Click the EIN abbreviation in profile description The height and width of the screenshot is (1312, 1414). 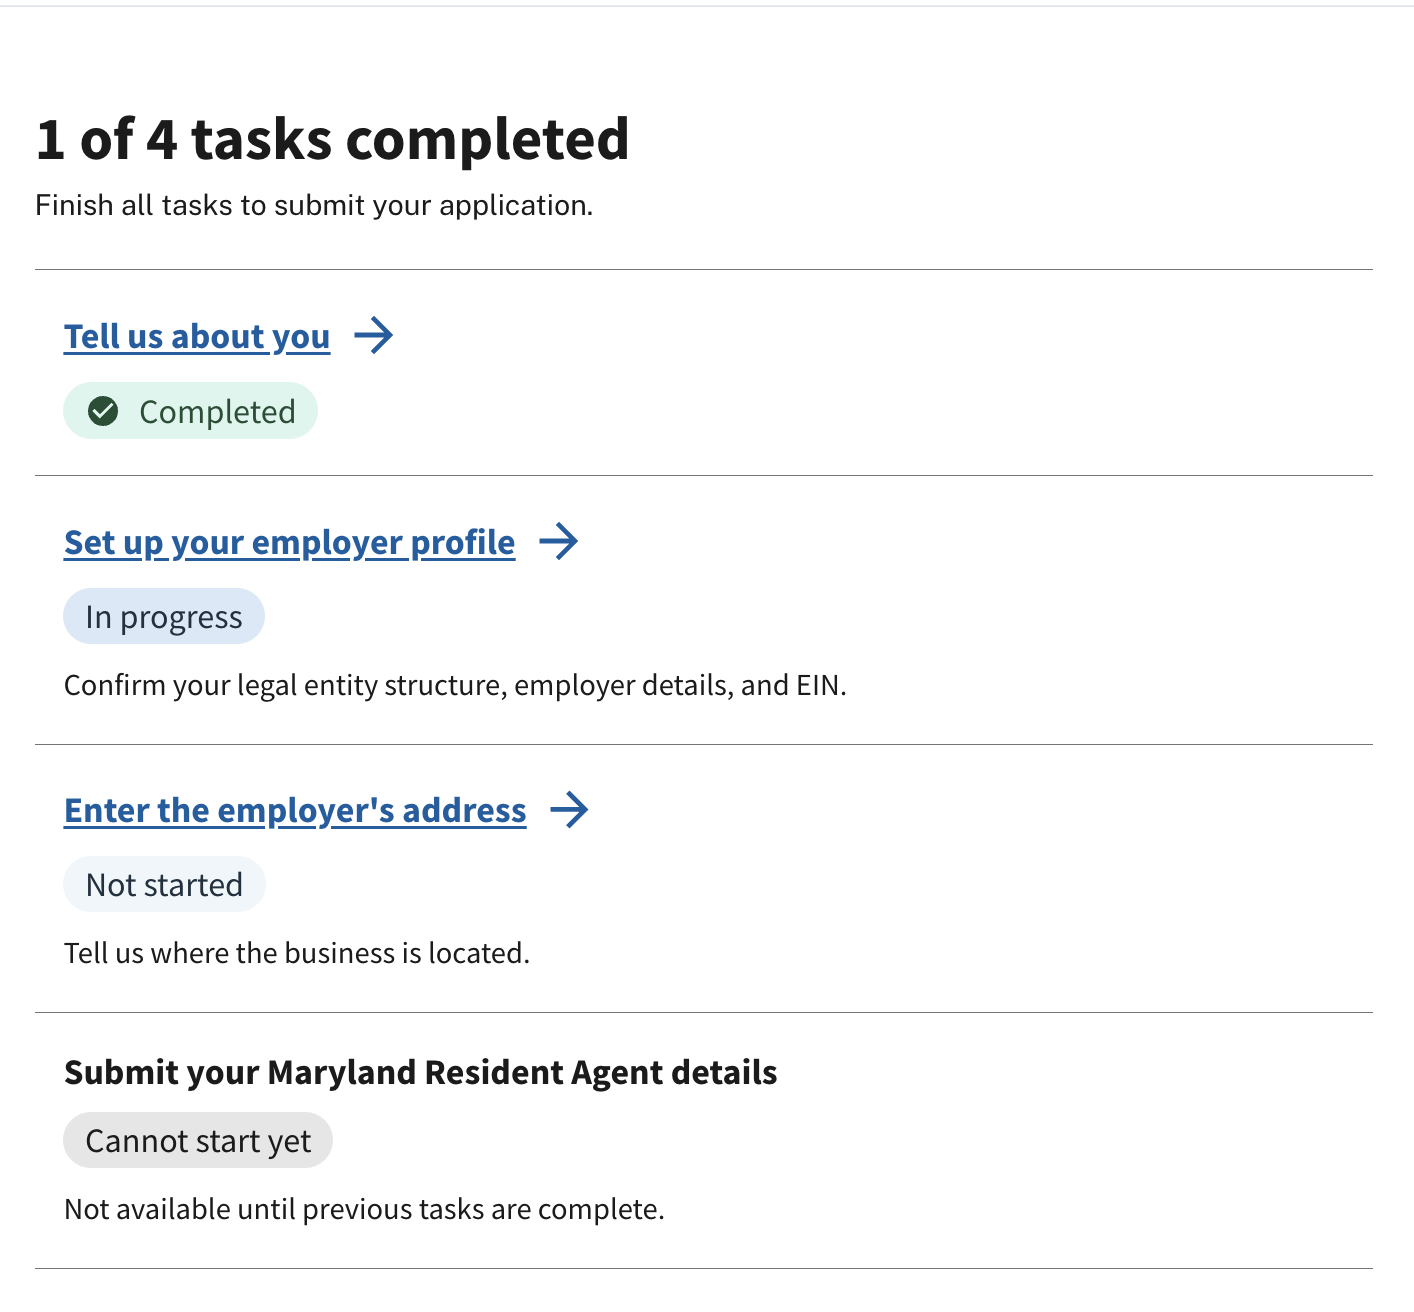coord(819,686)
